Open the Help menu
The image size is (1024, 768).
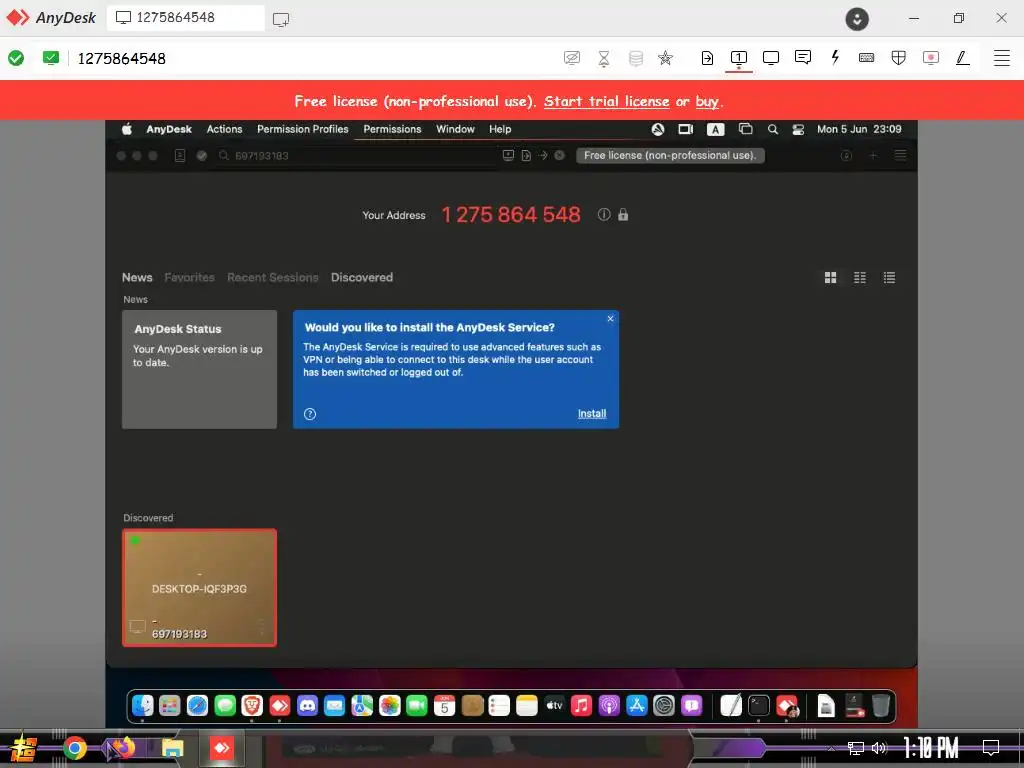pyautogui.click(x=500, y=129)
